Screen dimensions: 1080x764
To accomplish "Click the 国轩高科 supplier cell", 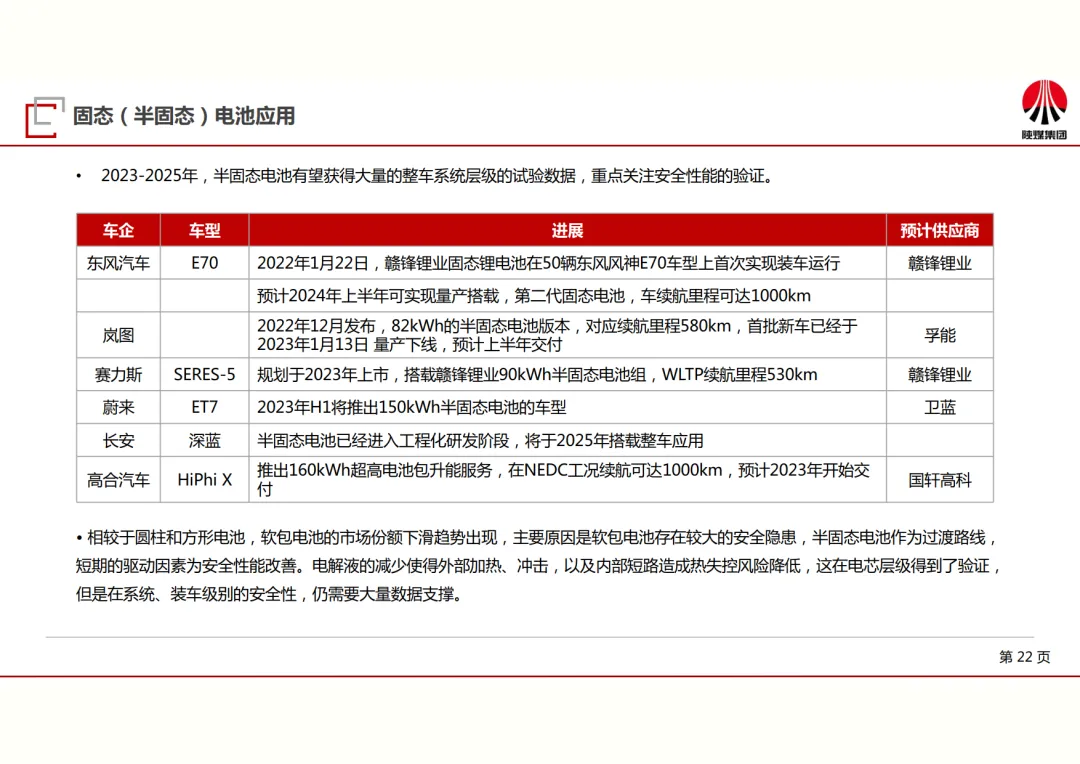I will pos(939,480).
